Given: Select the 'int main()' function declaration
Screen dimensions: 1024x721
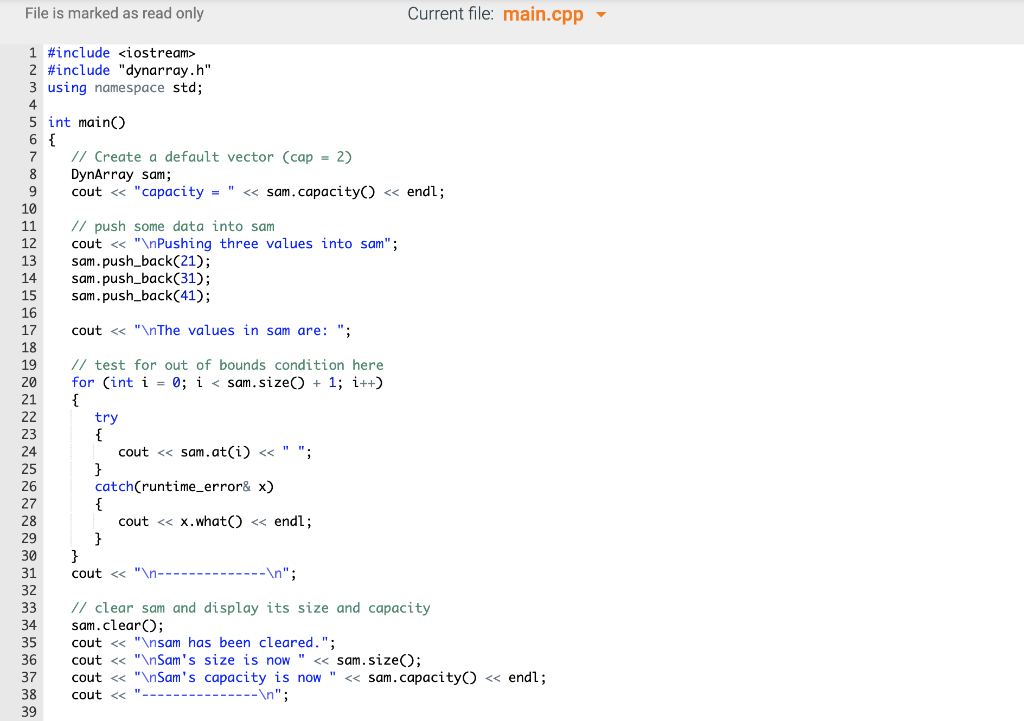Looking at the screenshot, I should 80,121.
